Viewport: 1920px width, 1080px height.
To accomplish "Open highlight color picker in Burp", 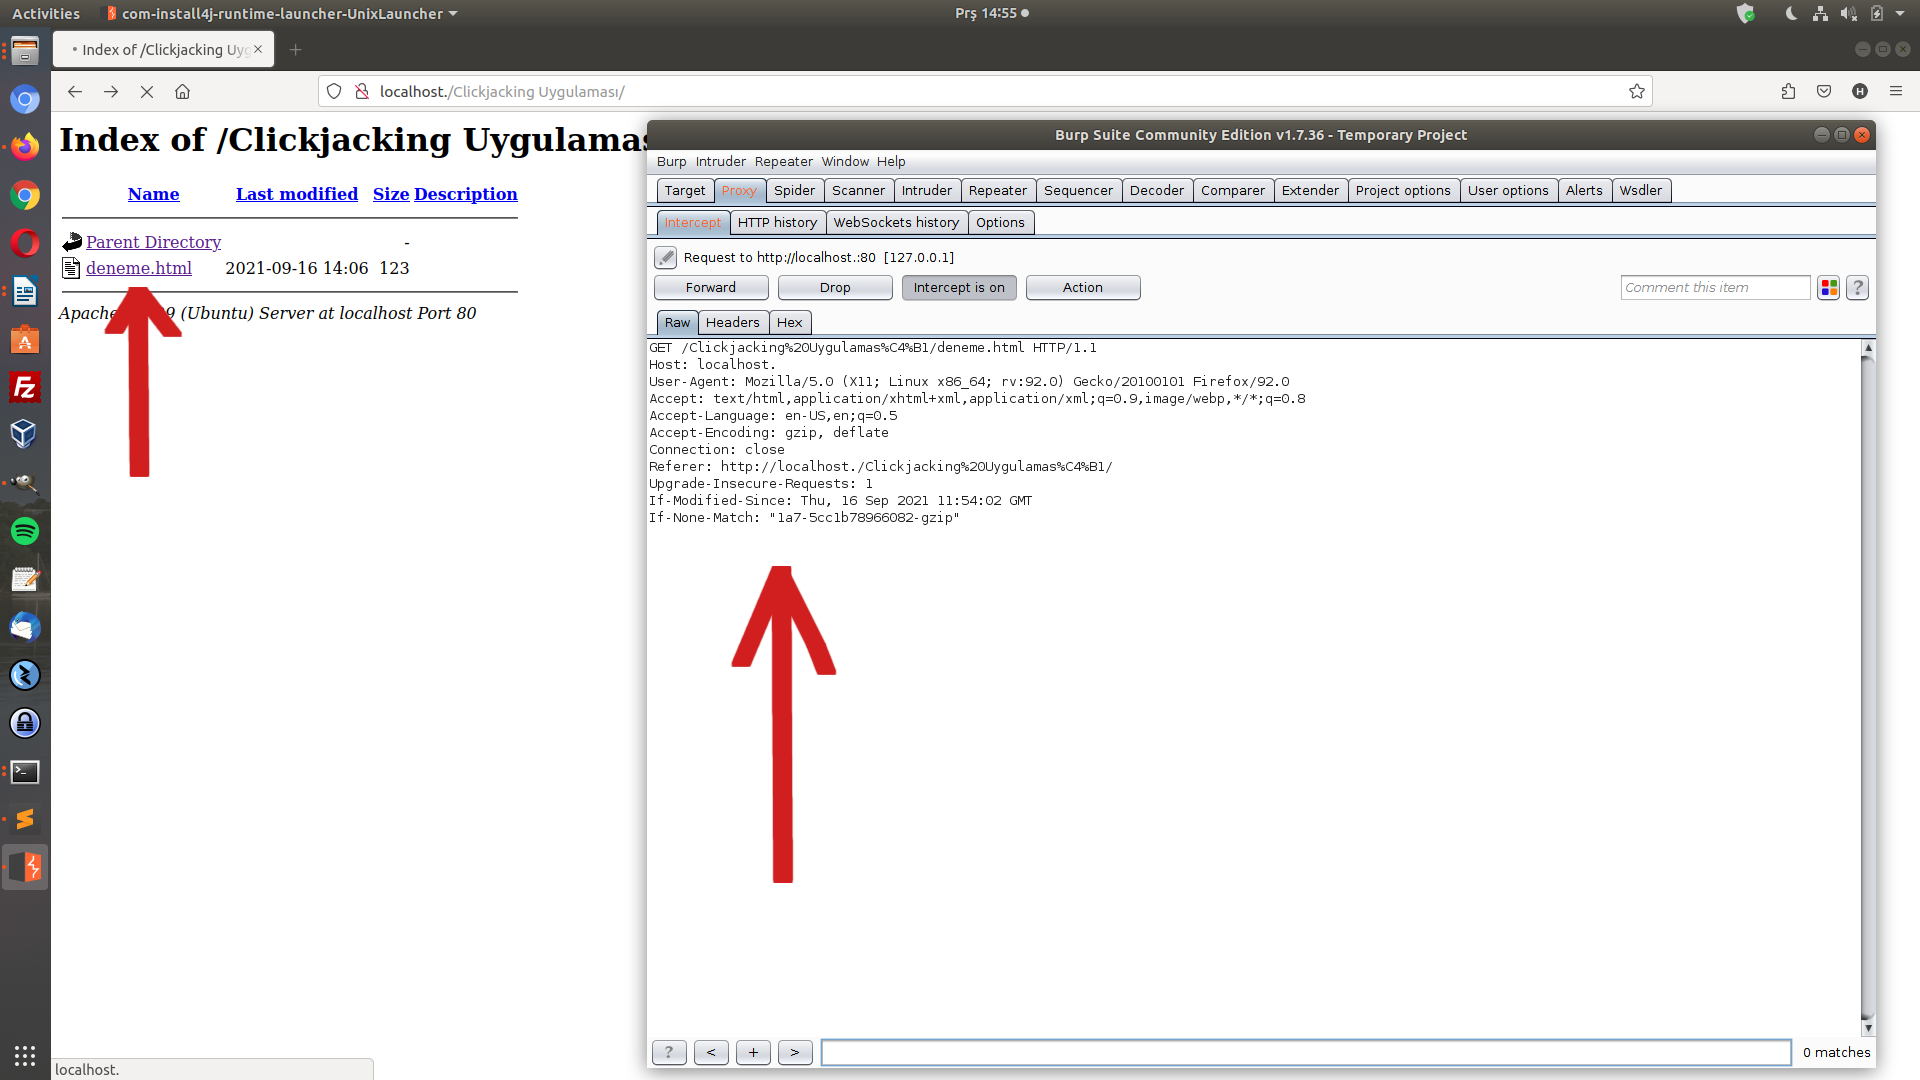I will 1829,288.
